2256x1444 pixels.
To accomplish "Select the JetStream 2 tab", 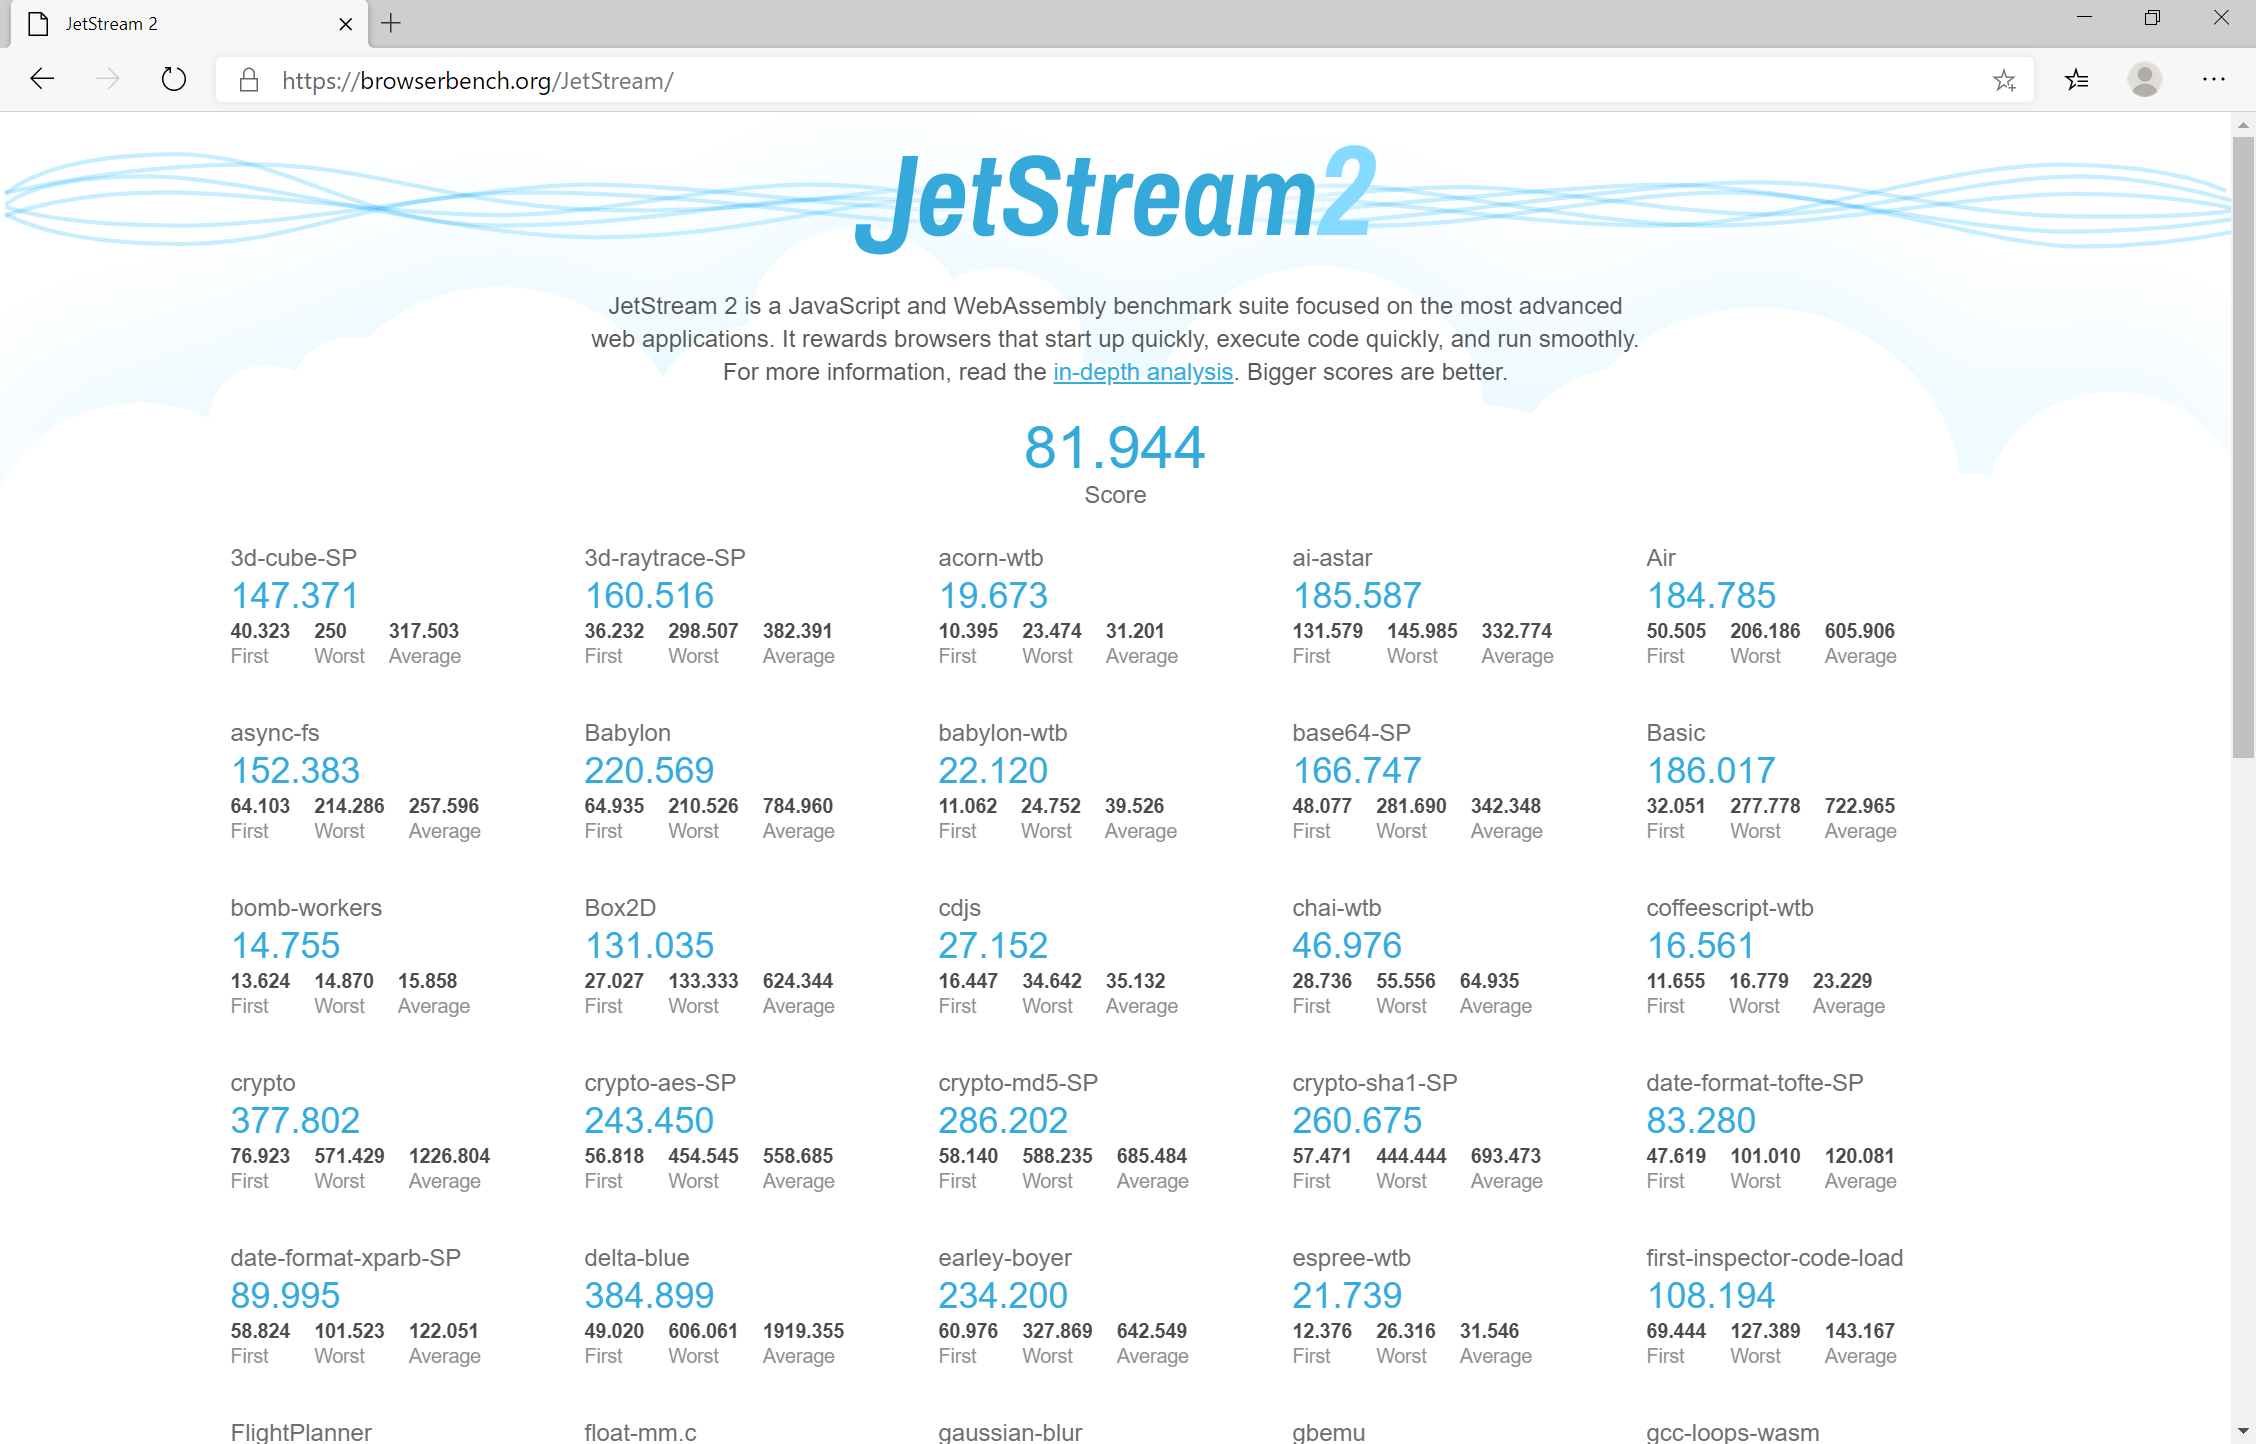I will coord(190,24).
